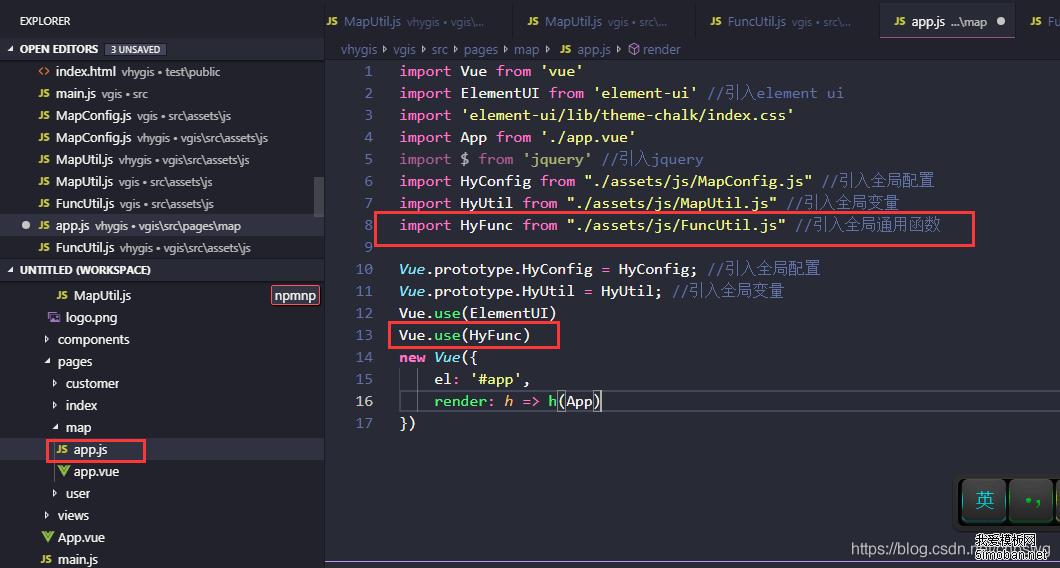The width and height of the screenshot is (1060, 568).
Task: Toggle the 英 input language button
Action: tap(985, 501)
